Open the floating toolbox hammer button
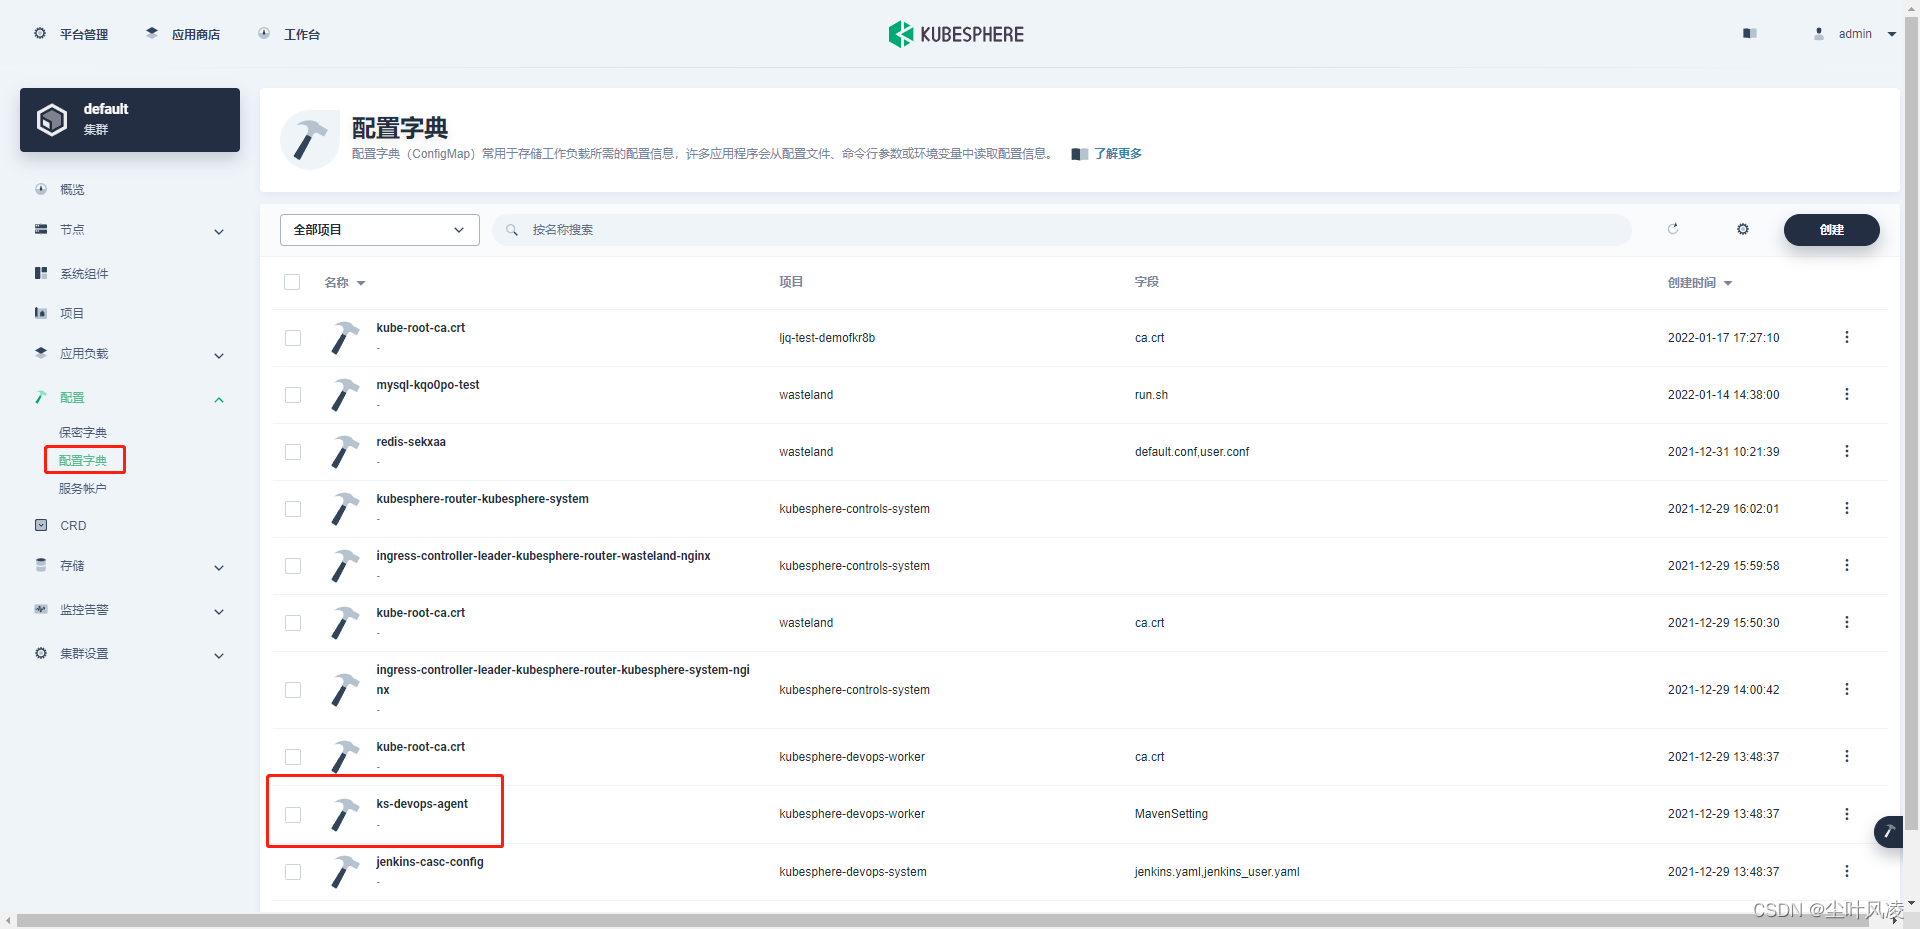This screenshot has height=929, width=1920. click(1889, 832)
